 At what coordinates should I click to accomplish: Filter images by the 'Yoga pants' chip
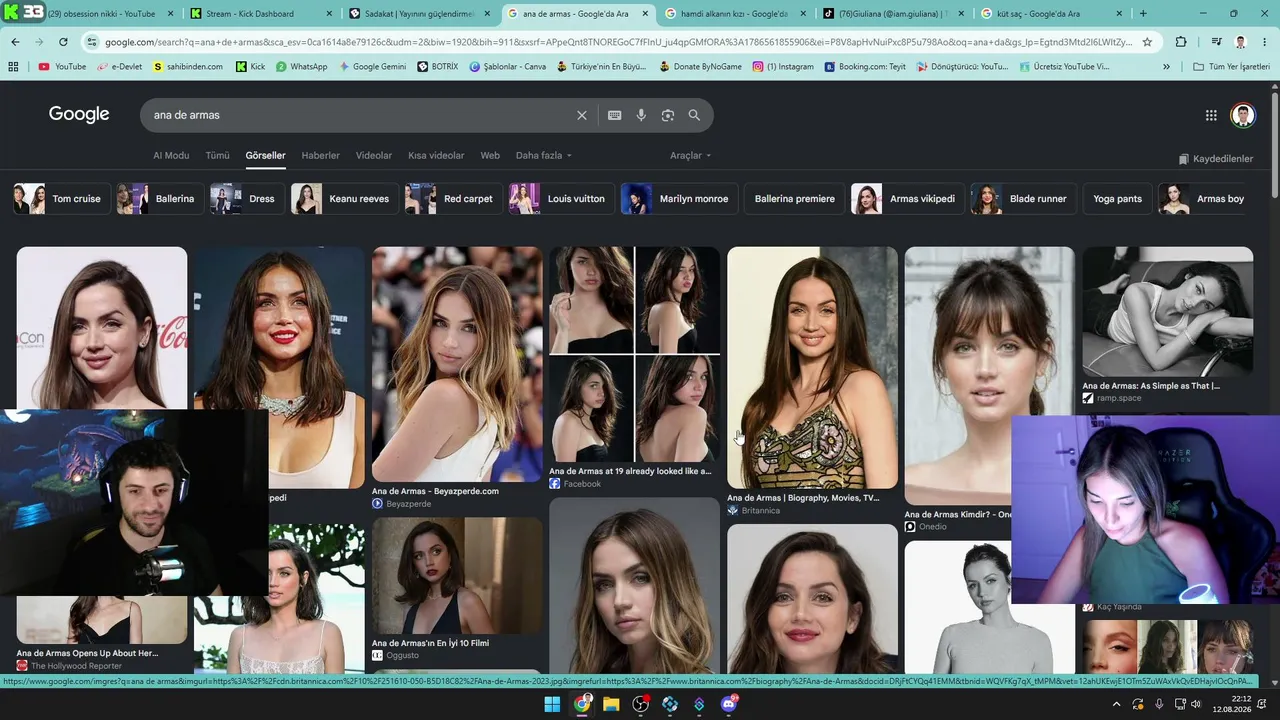tap(1117, 199)
